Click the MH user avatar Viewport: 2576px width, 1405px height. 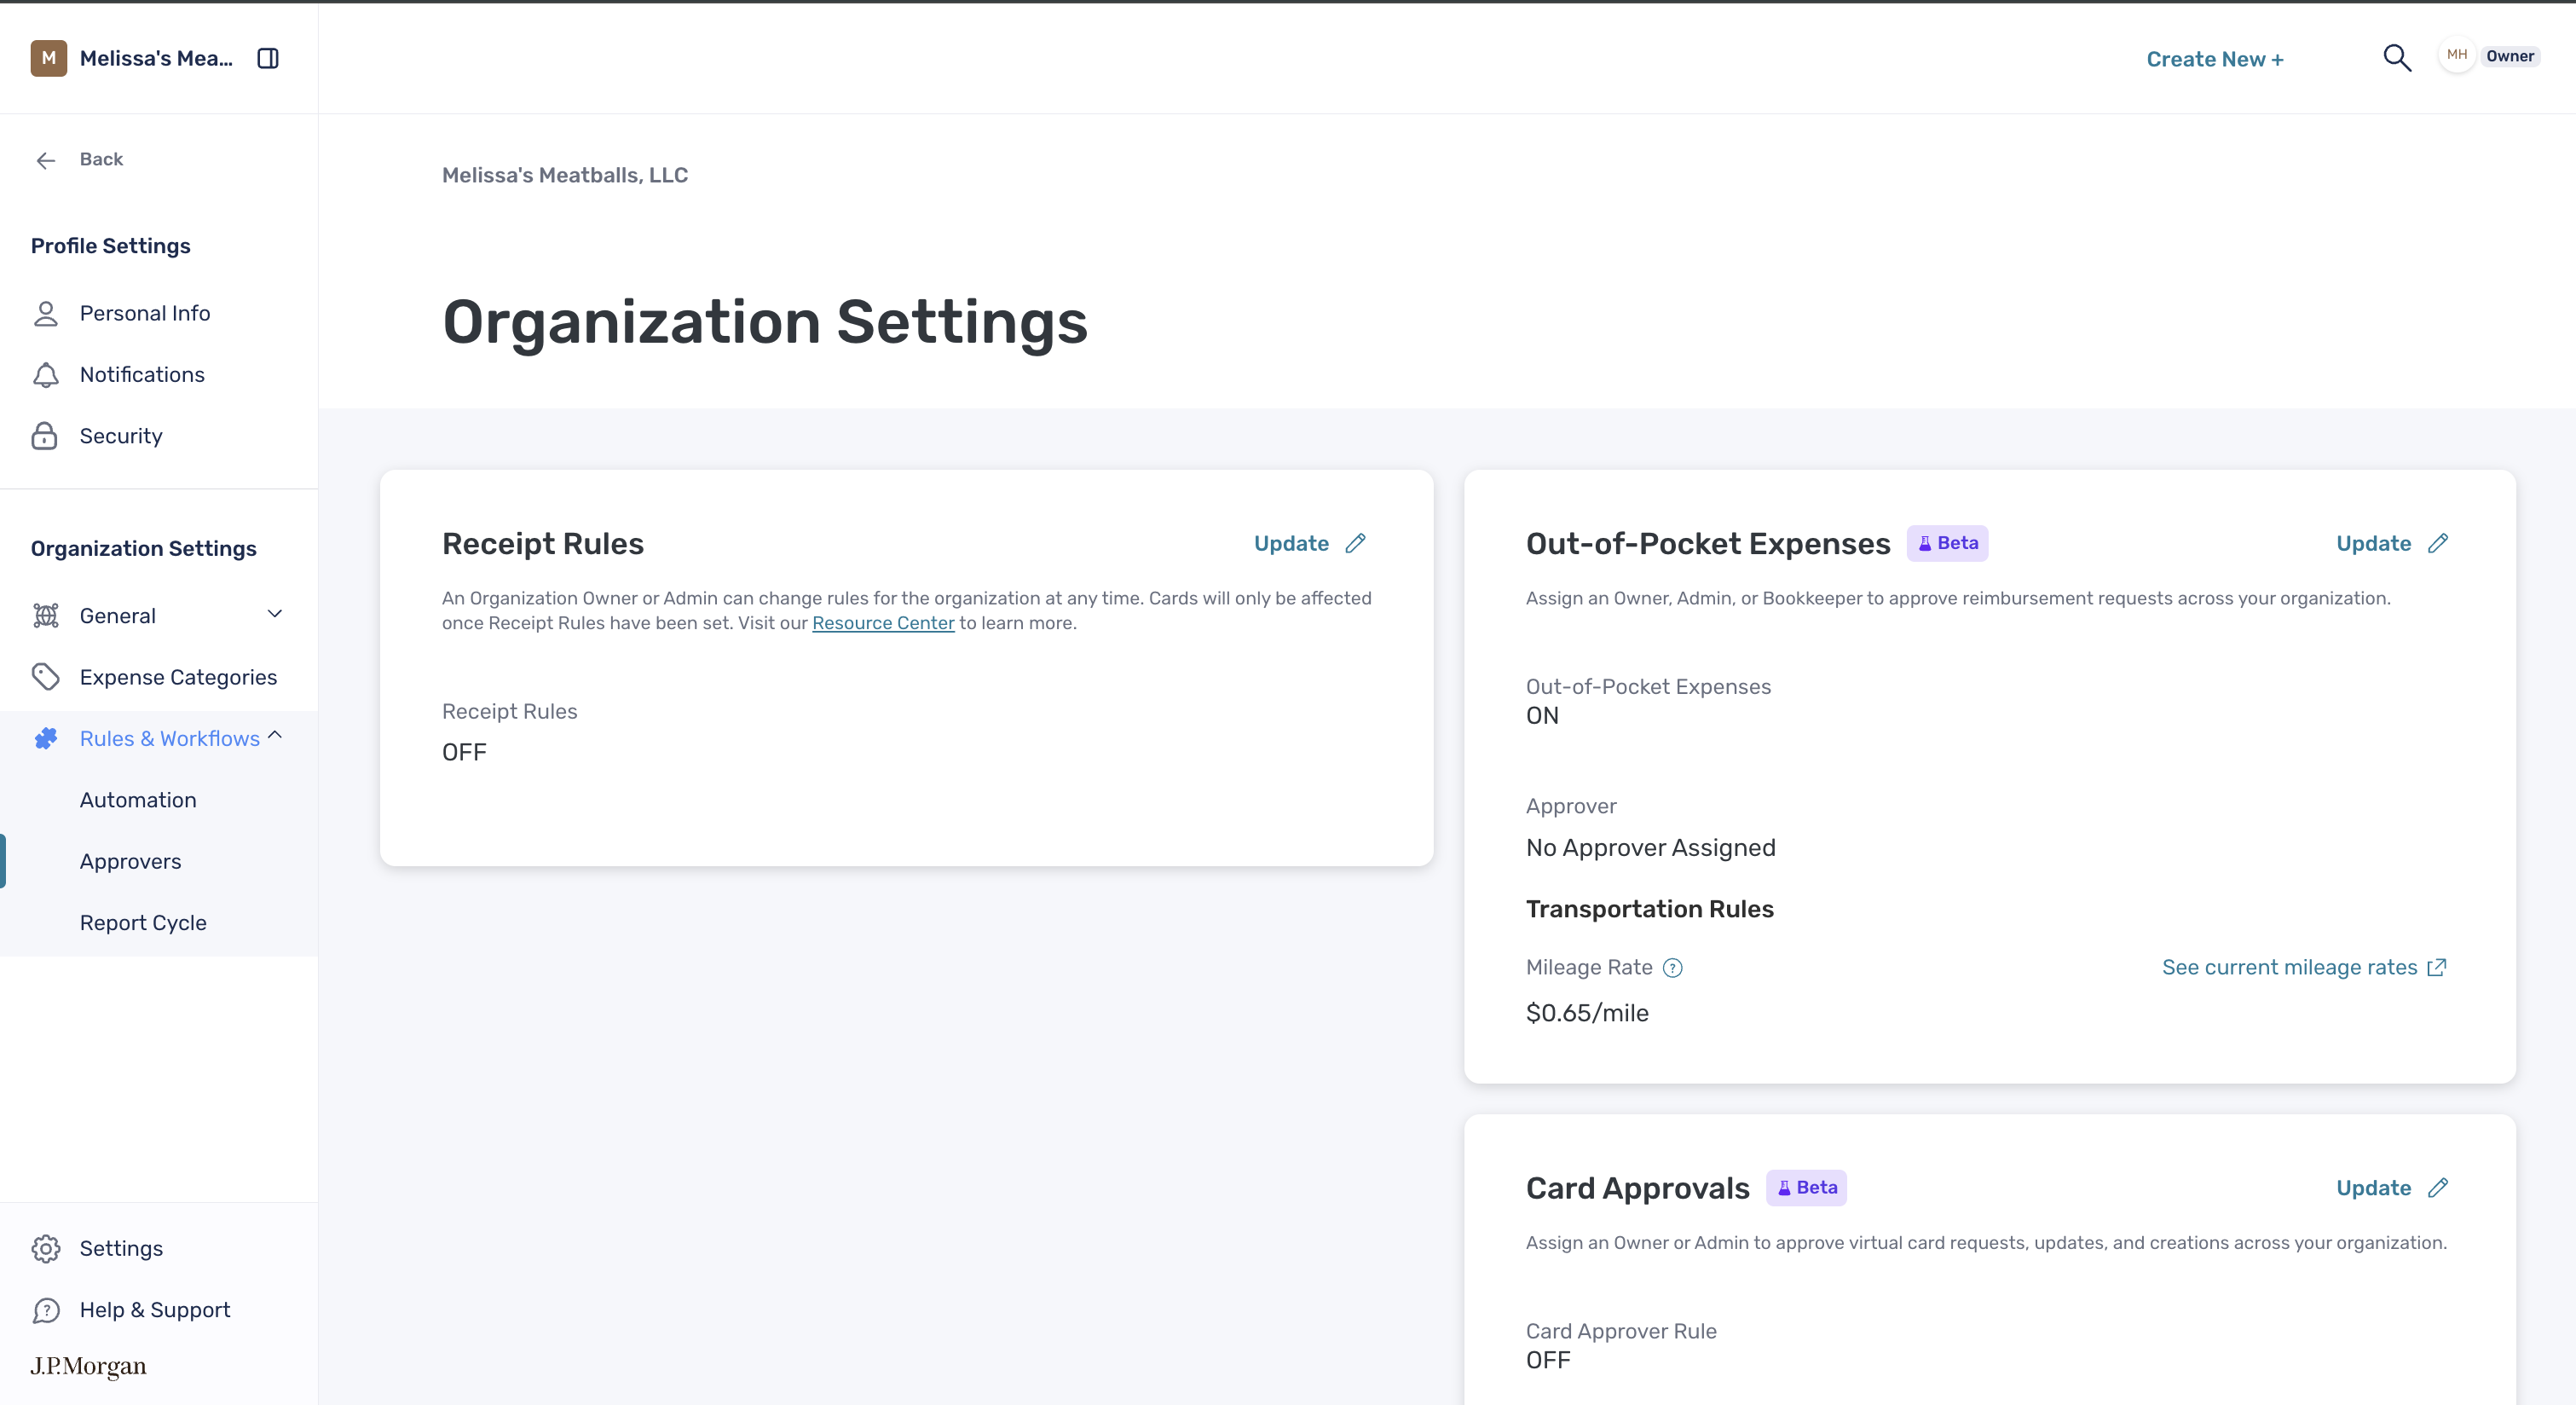[x=2456, y=55]
